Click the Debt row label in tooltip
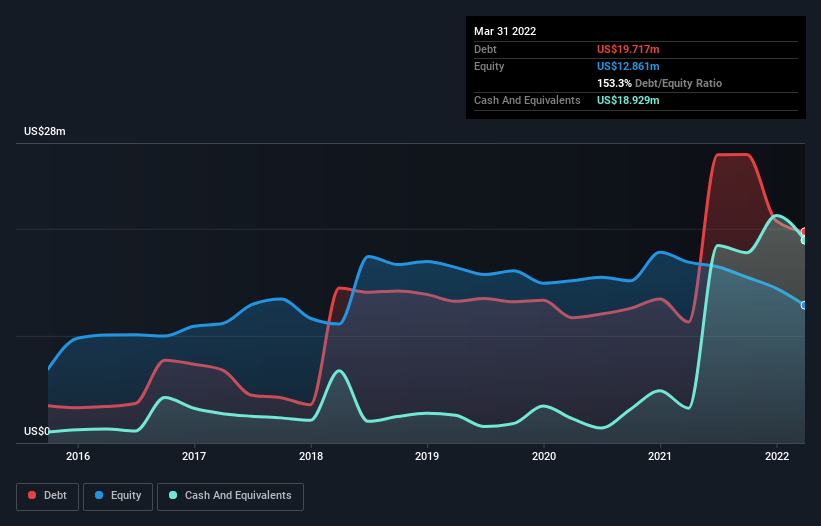The height and width of the screenshot is (526, 821). click(485, 49)
